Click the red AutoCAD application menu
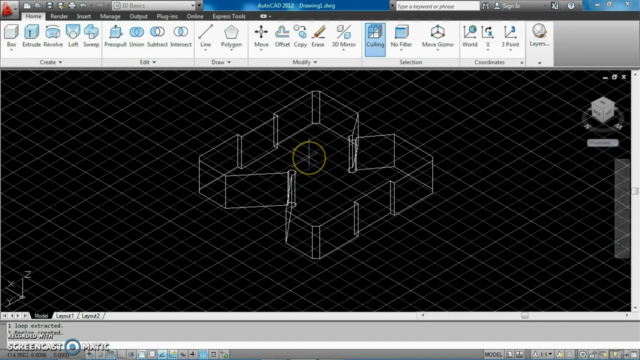 7,9
